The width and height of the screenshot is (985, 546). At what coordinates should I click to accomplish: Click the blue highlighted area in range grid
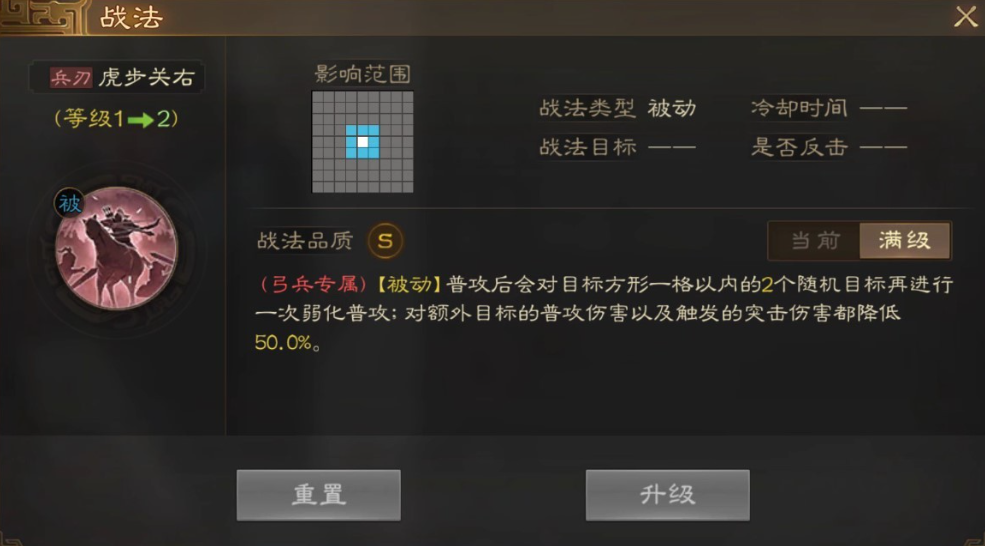click(362, 142)
